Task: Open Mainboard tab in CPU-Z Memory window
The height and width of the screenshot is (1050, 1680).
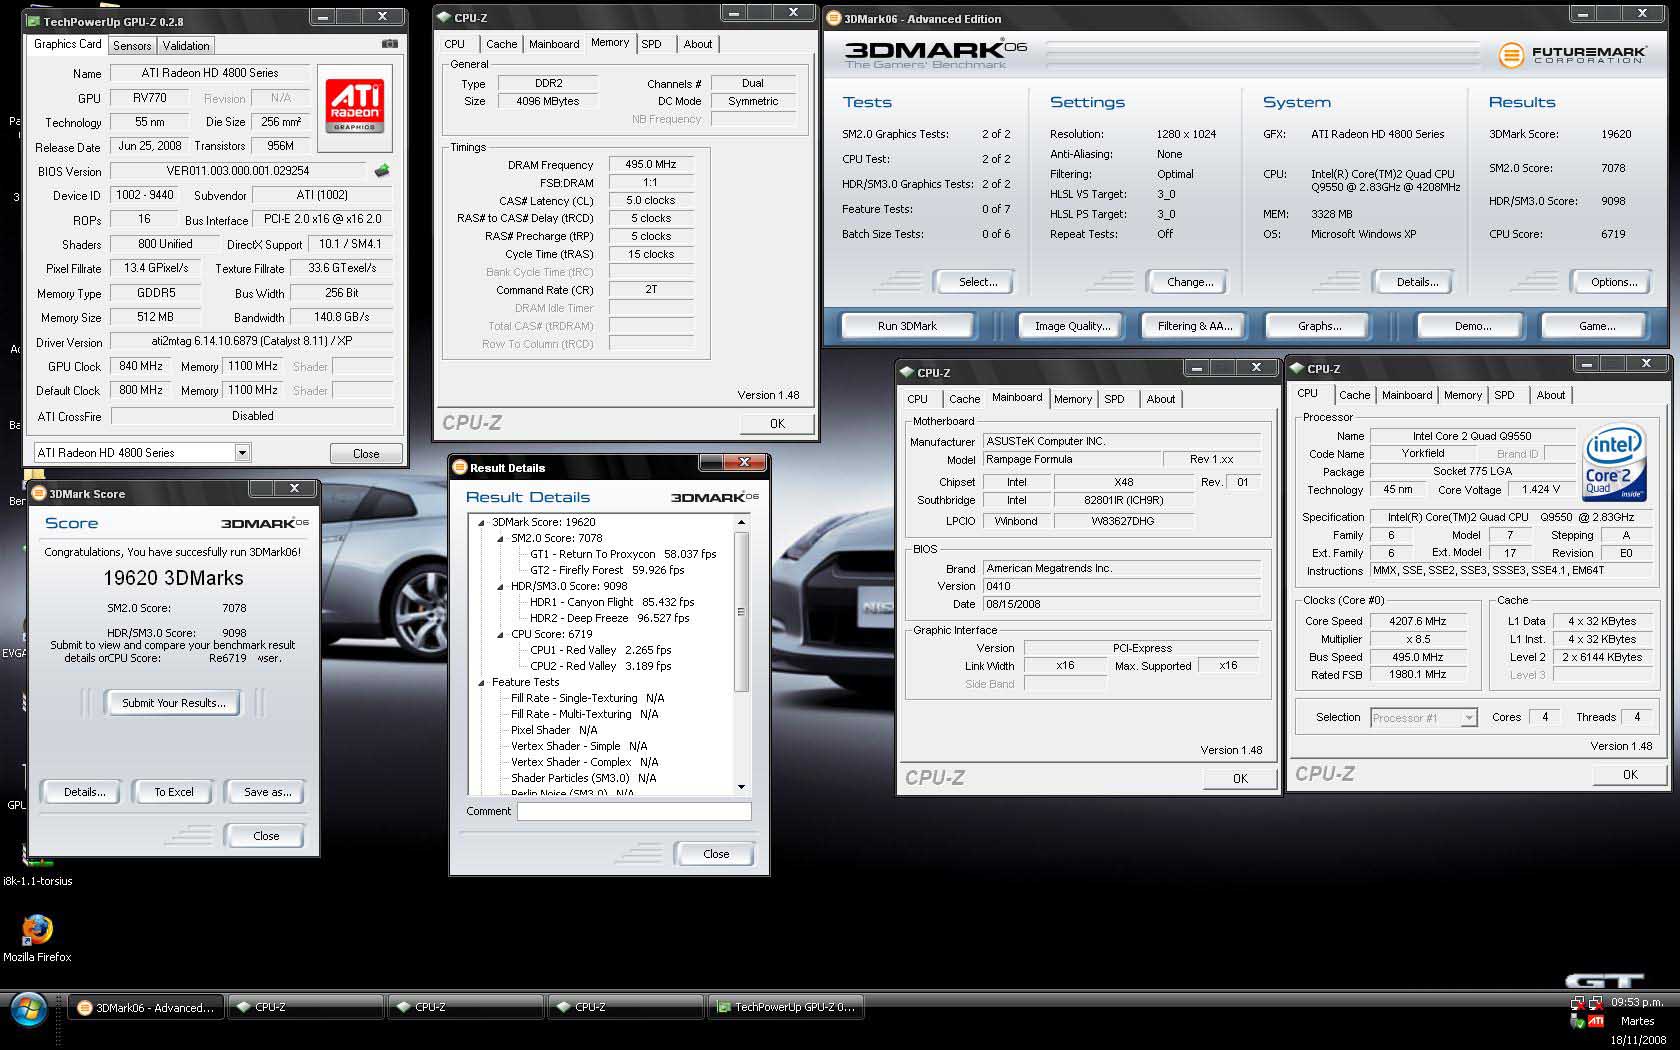Action: pyautogui.click(x=554, y=44)
